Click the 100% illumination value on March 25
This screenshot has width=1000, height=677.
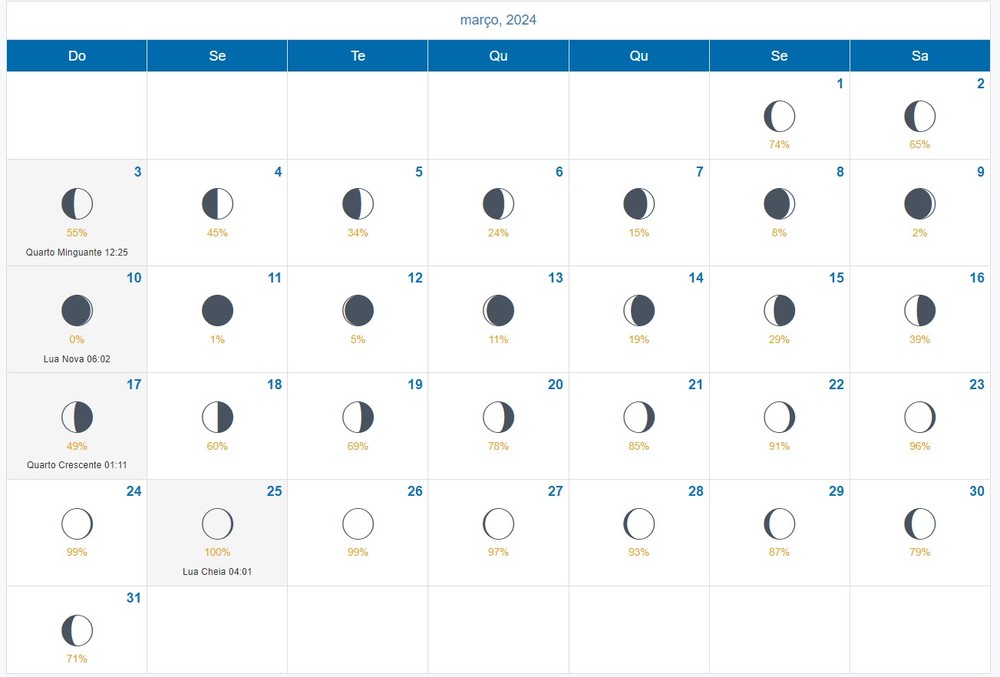pyautogui.click(x=217, y=552)
